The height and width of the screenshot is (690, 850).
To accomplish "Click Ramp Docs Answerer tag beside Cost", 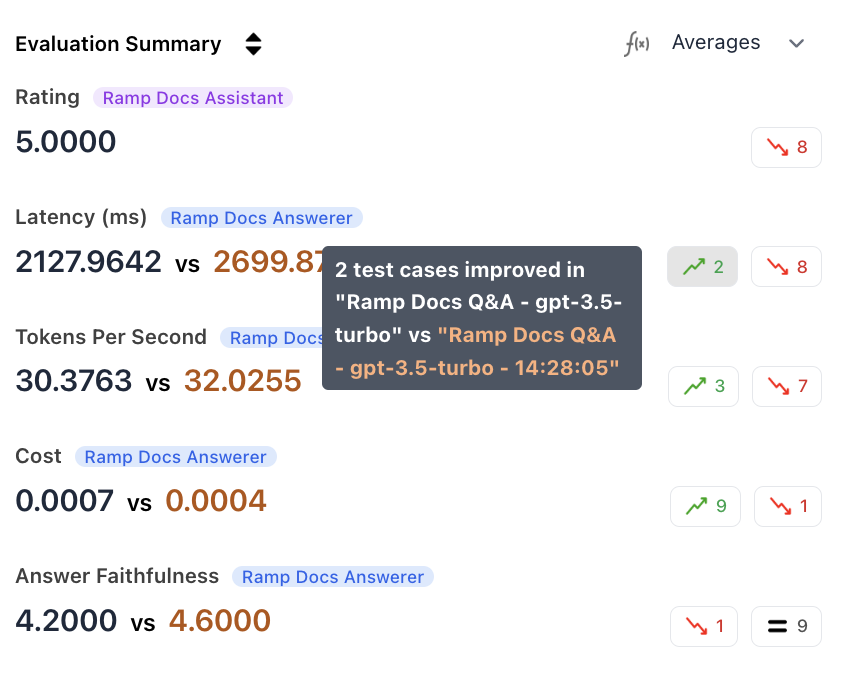I will click(176, 457).
